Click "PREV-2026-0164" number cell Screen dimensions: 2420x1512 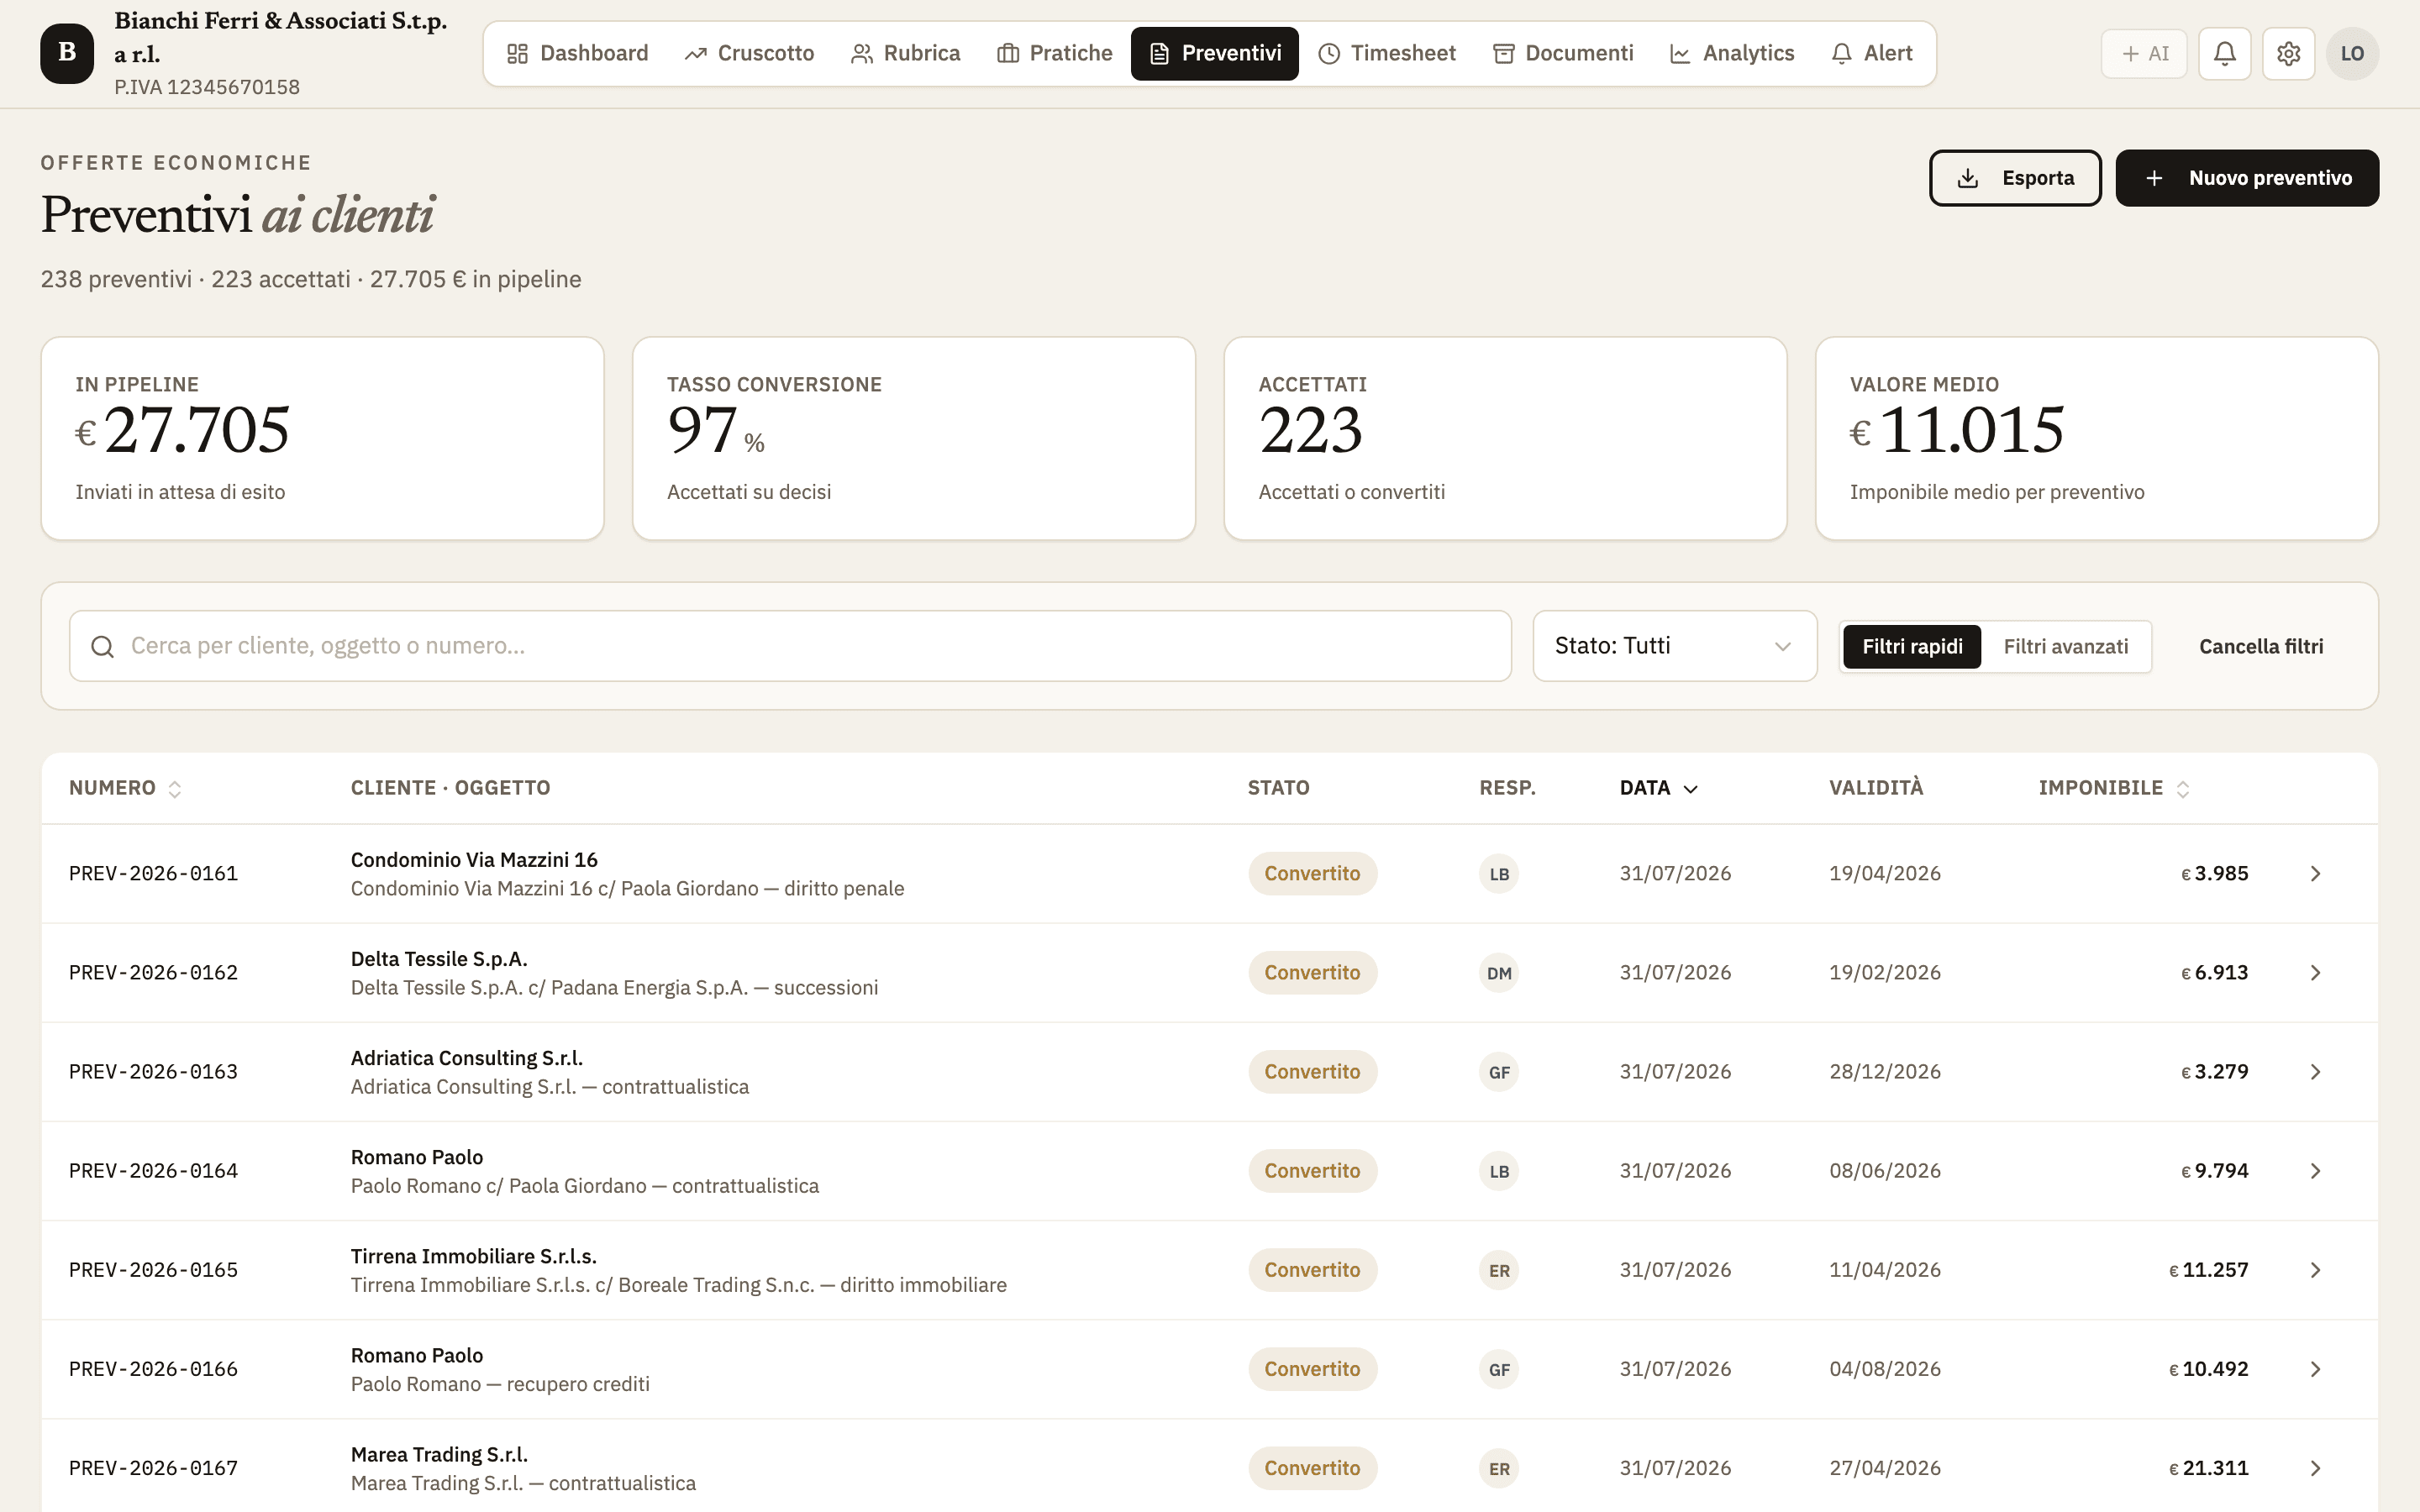[153, 1171]
